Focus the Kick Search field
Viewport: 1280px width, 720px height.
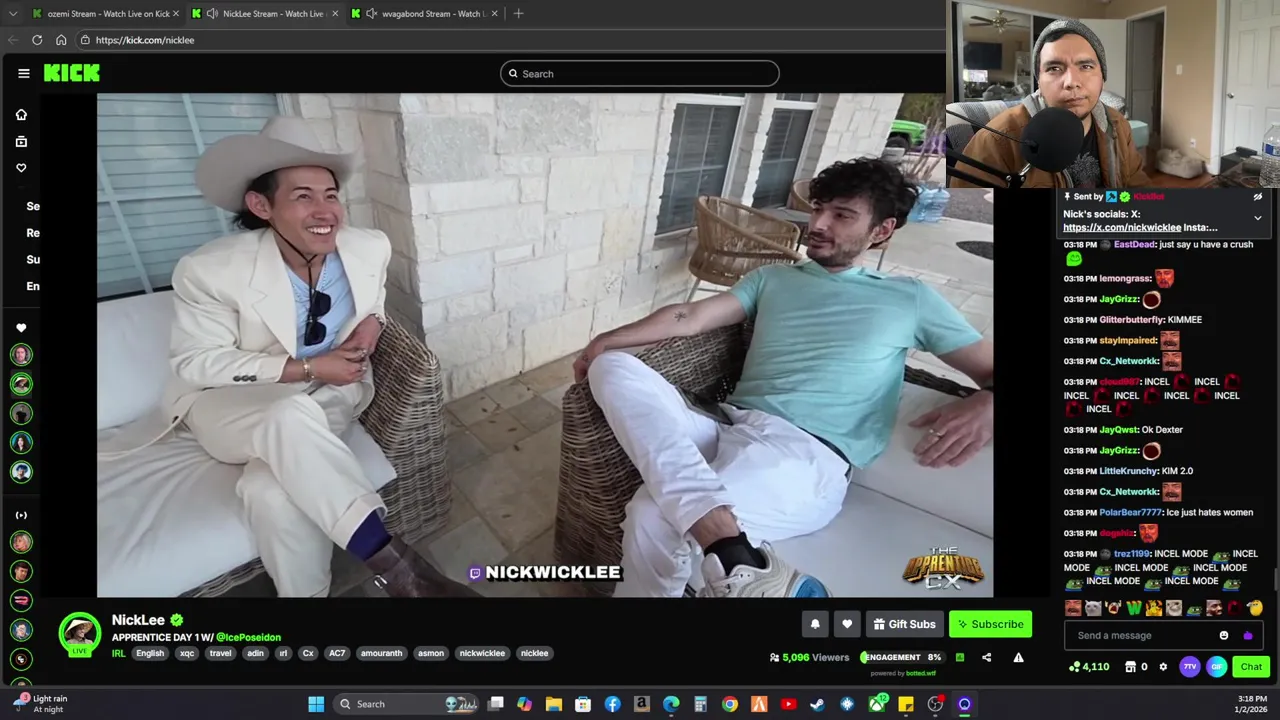[x=640, y=73]
